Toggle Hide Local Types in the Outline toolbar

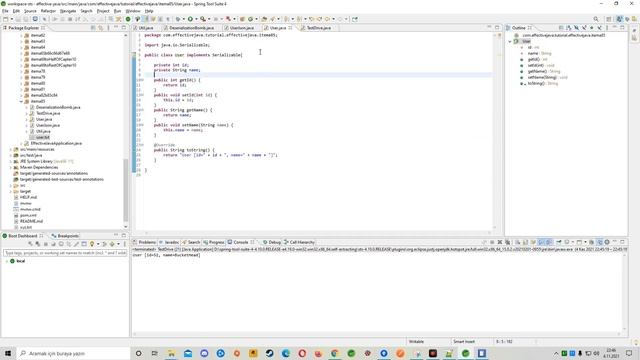(x=599, y=28)
